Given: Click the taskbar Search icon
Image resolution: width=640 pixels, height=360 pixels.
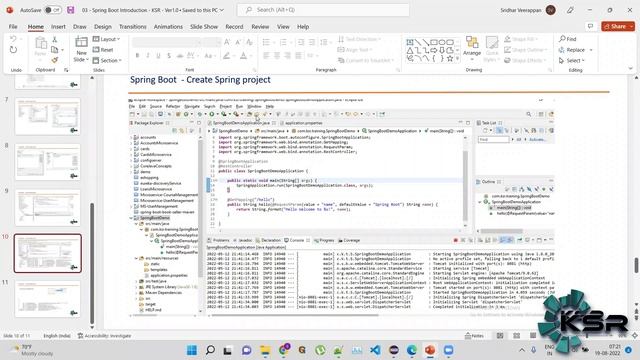Looking at the screenshot, I should click(210, 350).
